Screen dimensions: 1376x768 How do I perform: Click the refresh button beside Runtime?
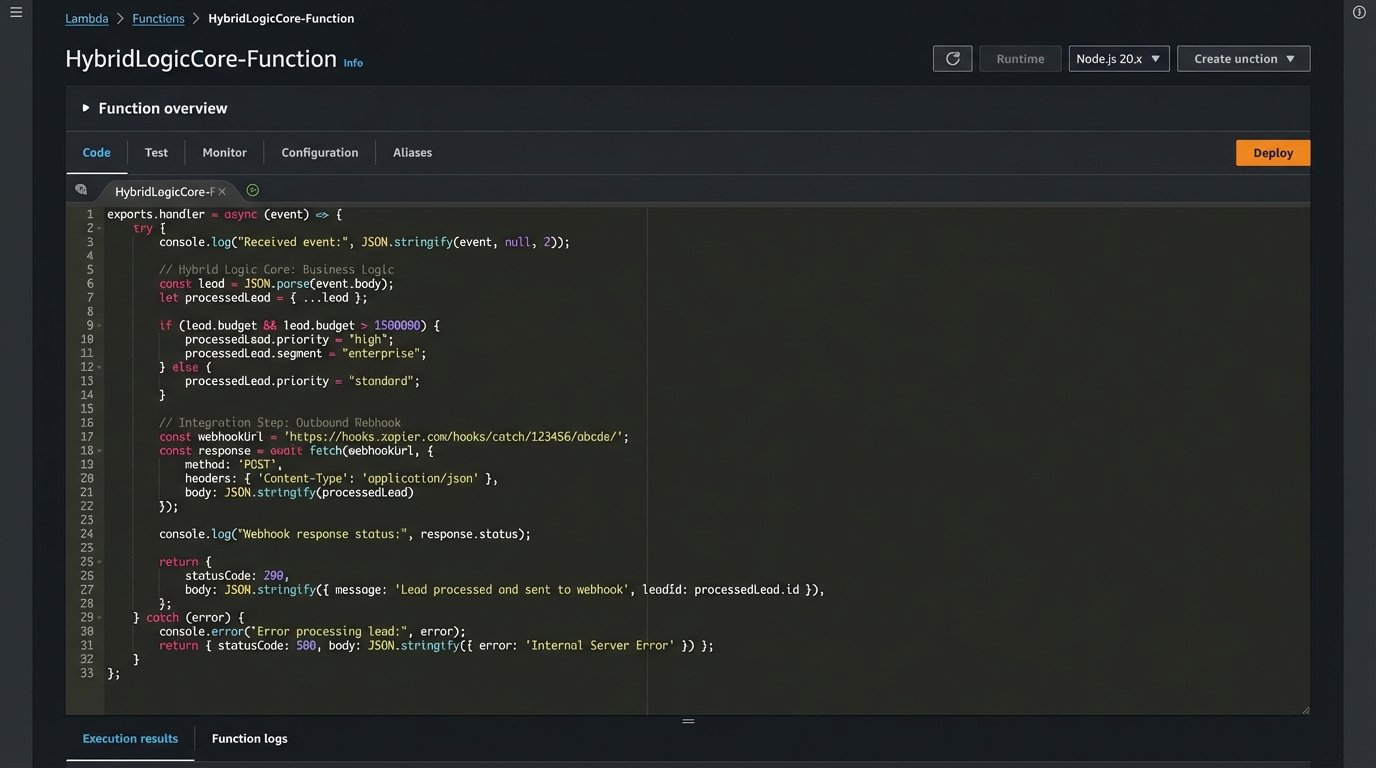point(952,59)
